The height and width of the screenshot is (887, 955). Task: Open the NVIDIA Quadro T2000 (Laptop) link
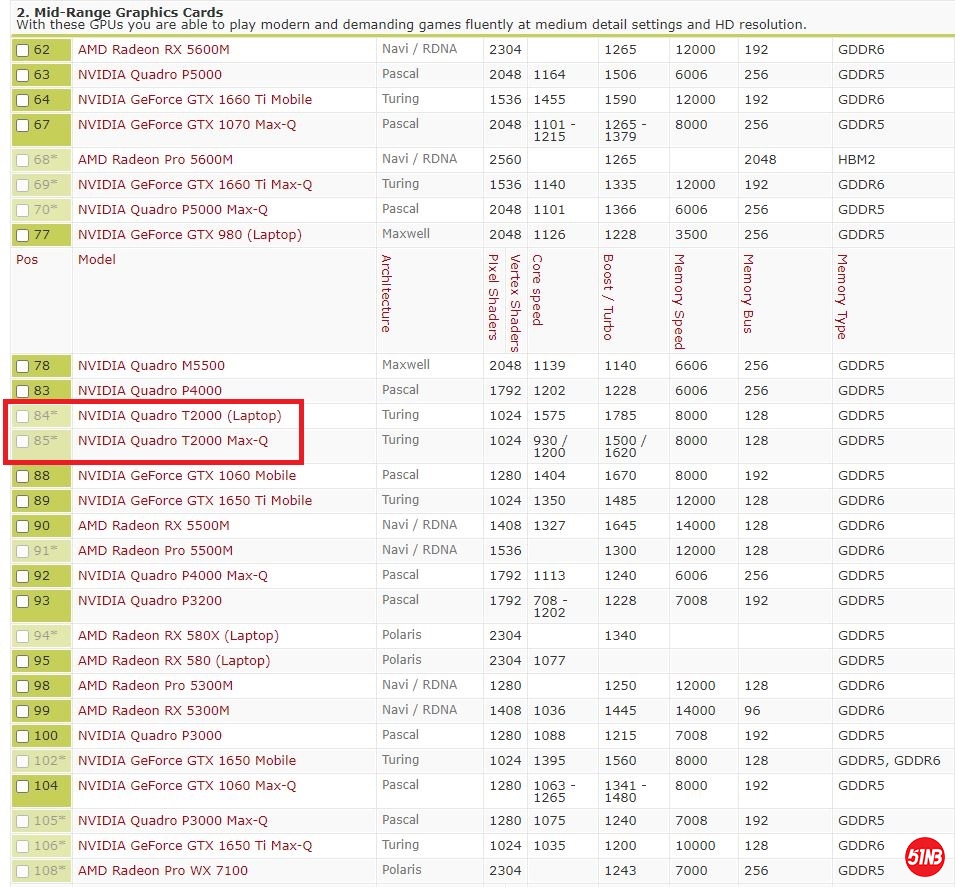tap(180, 416)
